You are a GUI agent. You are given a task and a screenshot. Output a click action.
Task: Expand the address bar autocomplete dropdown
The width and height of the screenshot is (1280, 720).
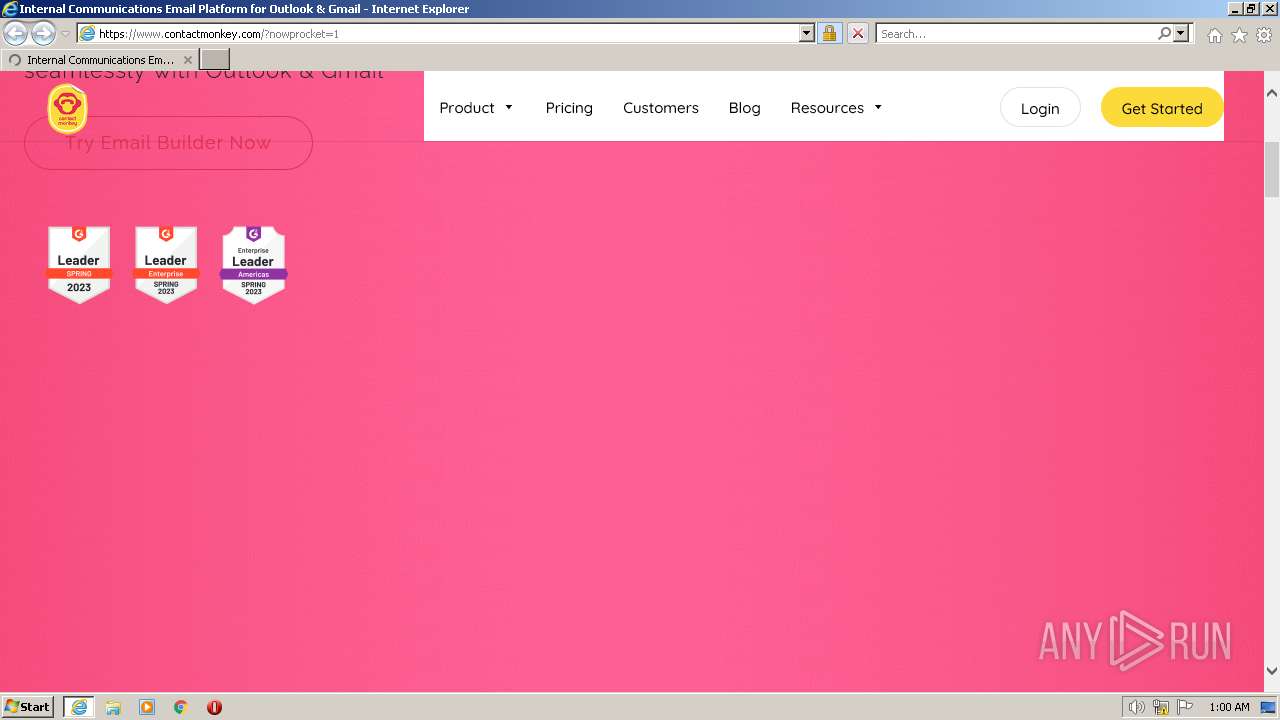[x=807, y=33]
